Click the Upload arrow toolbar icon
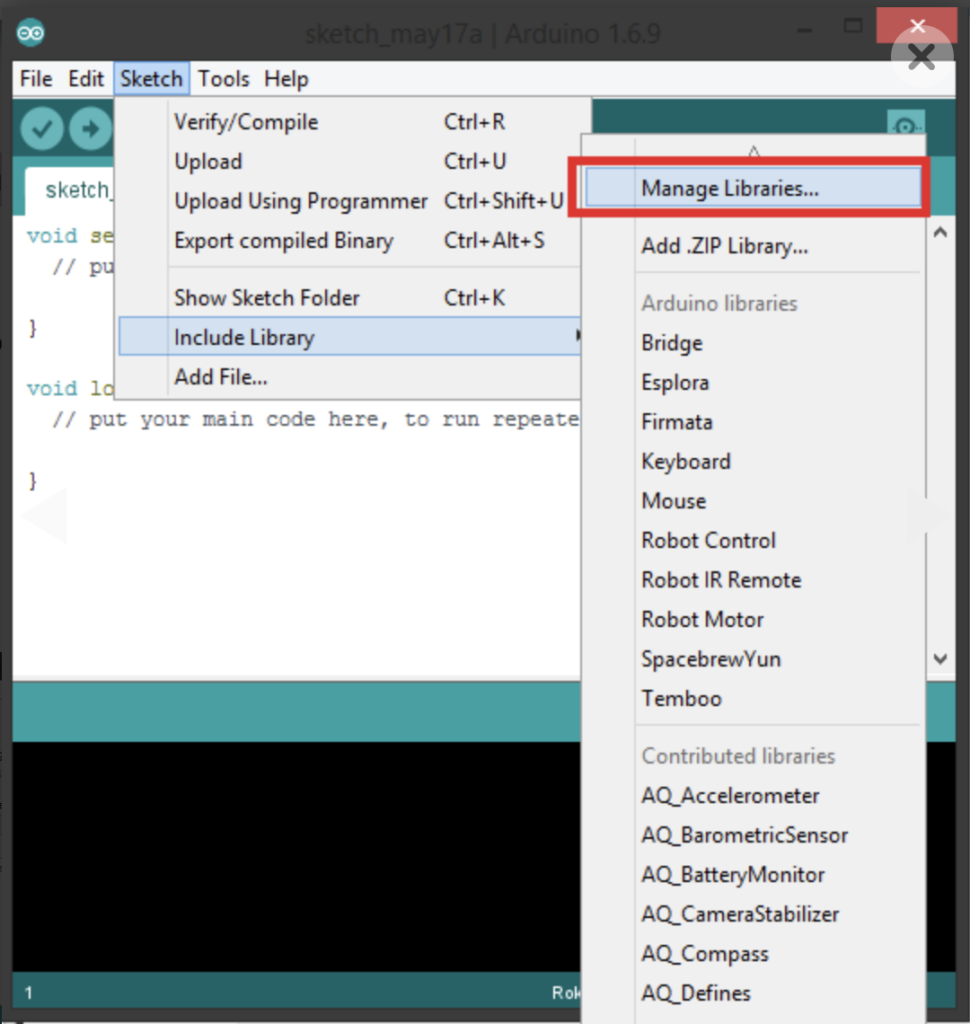 pyautogui.click(x=91, y=128)
